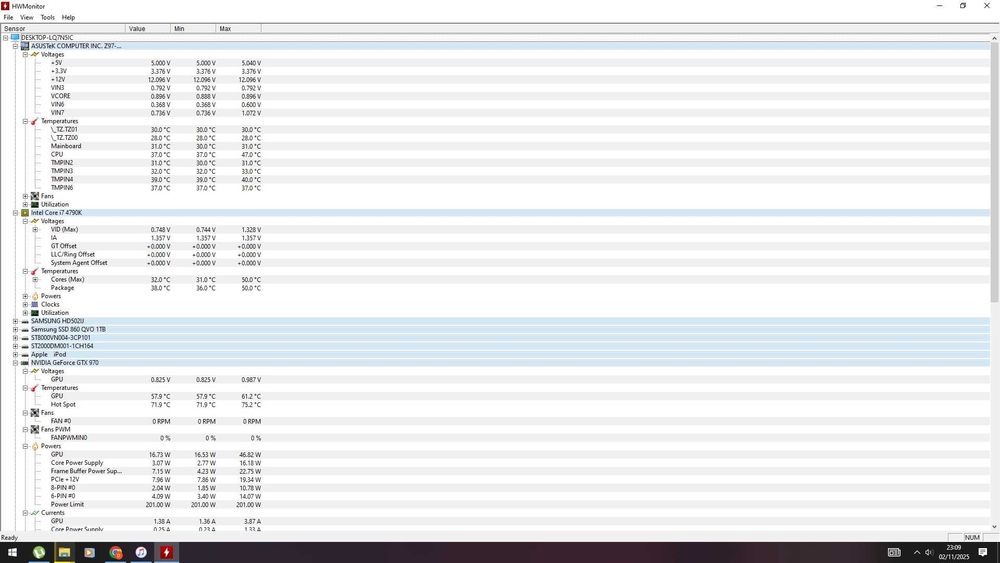Open the File menu
The image size is (1000, 563).
click(8, 17)
